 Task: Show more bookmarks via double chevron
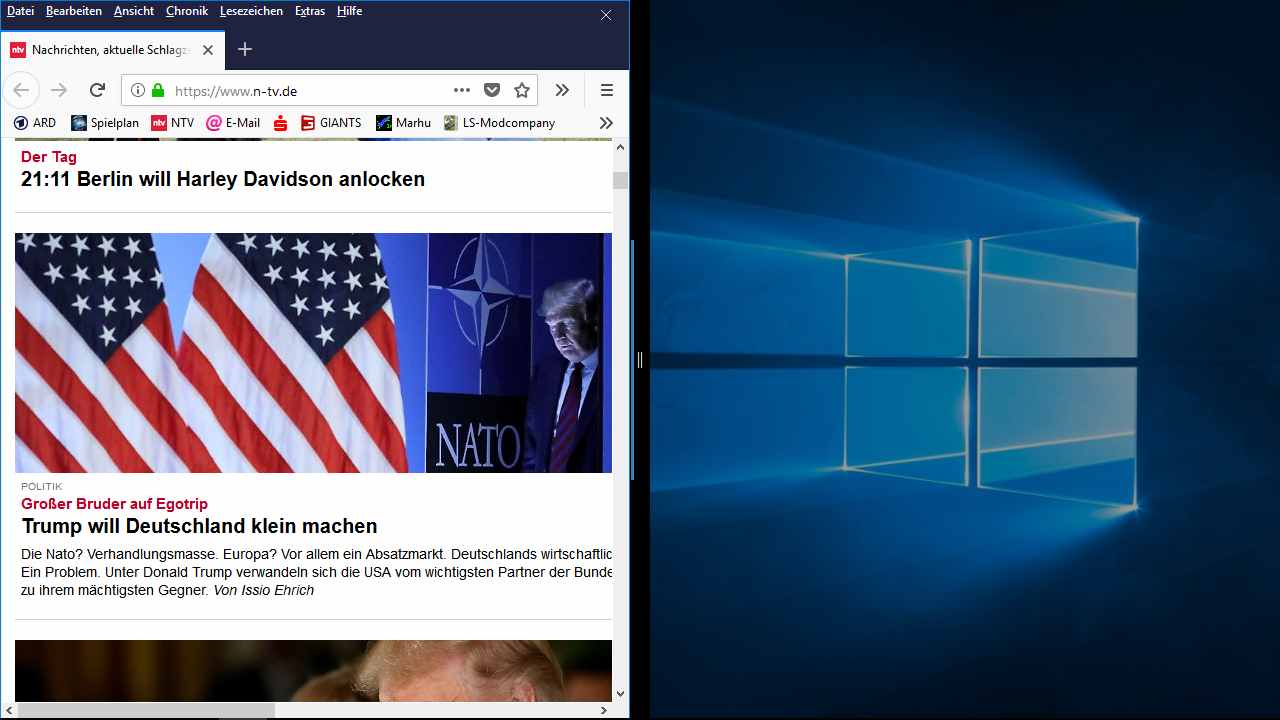pyautogui.click(x=606, y=123)
